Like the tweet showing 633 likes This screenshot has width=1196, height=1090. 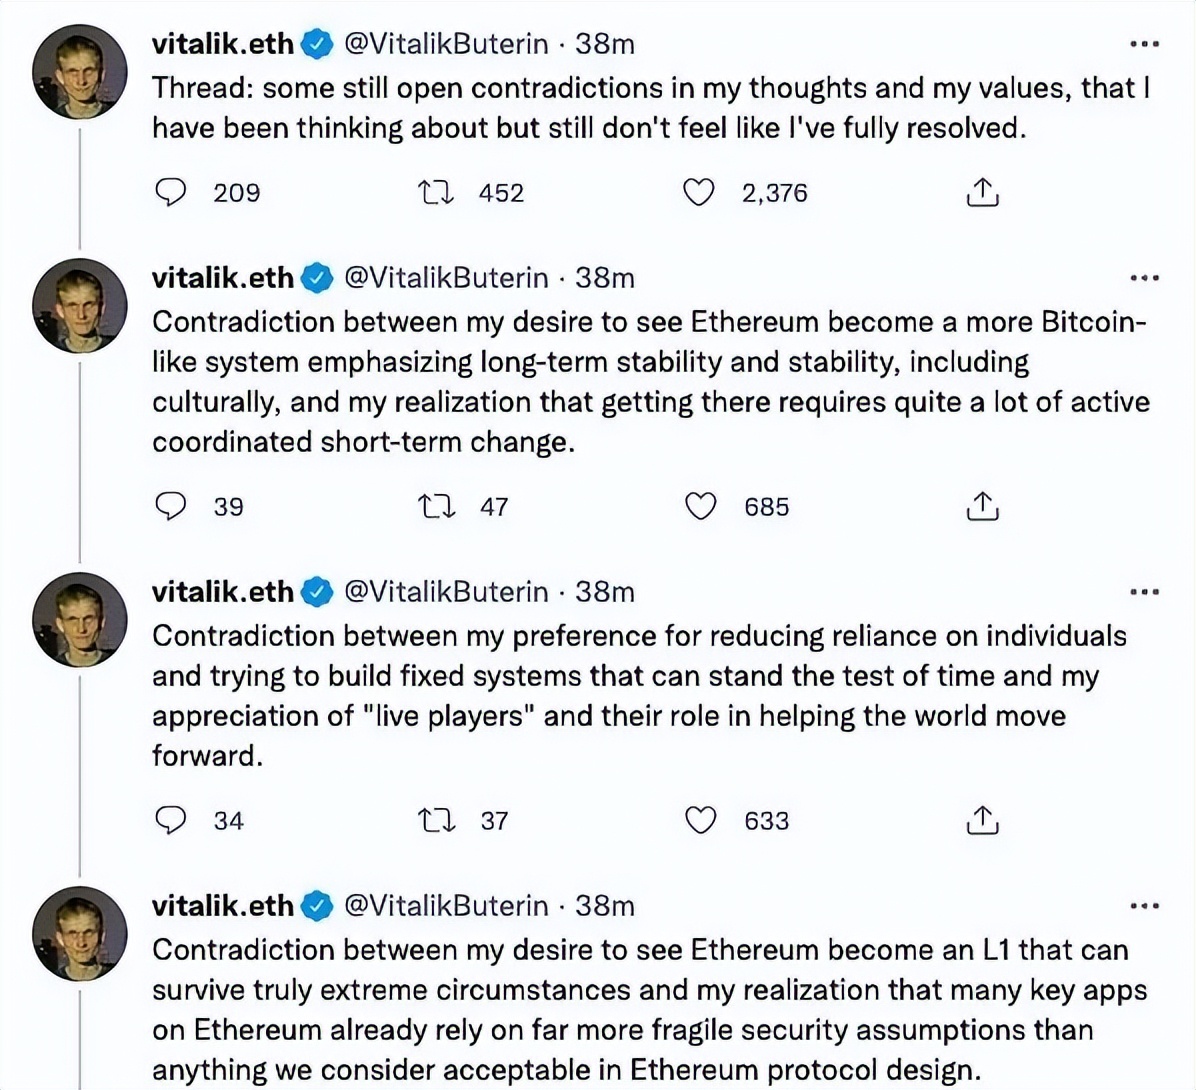pos(701,820)
